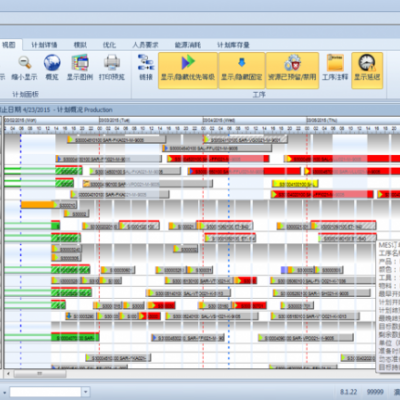Click the folder icon on the gray Gantt bar
Image resolution: width=400 pixels, height=400 pixels.
(x=86, y=183)
